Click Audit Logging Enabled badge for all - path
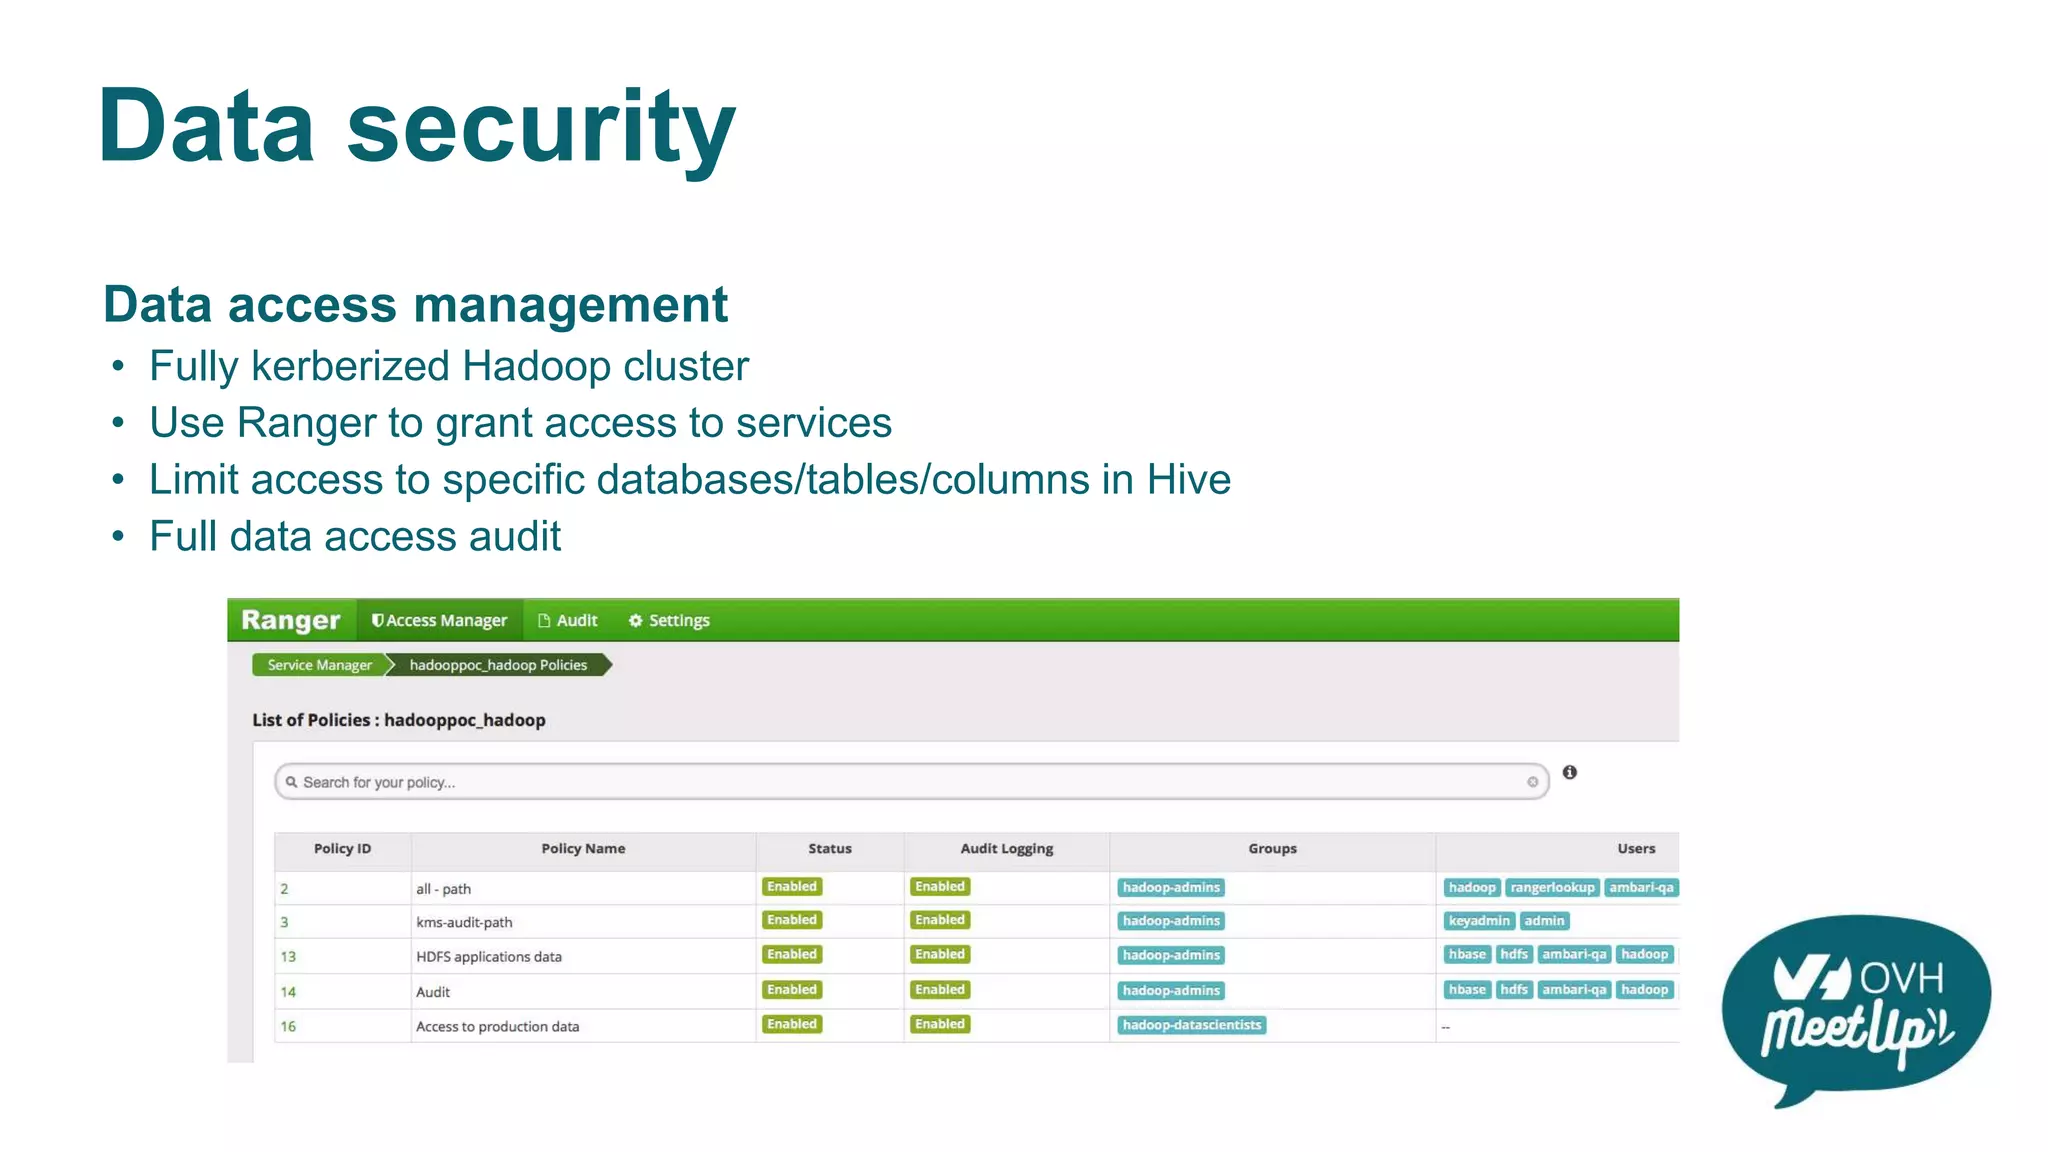Screen dimensions: 2048x1152 (x=940, y=887)
